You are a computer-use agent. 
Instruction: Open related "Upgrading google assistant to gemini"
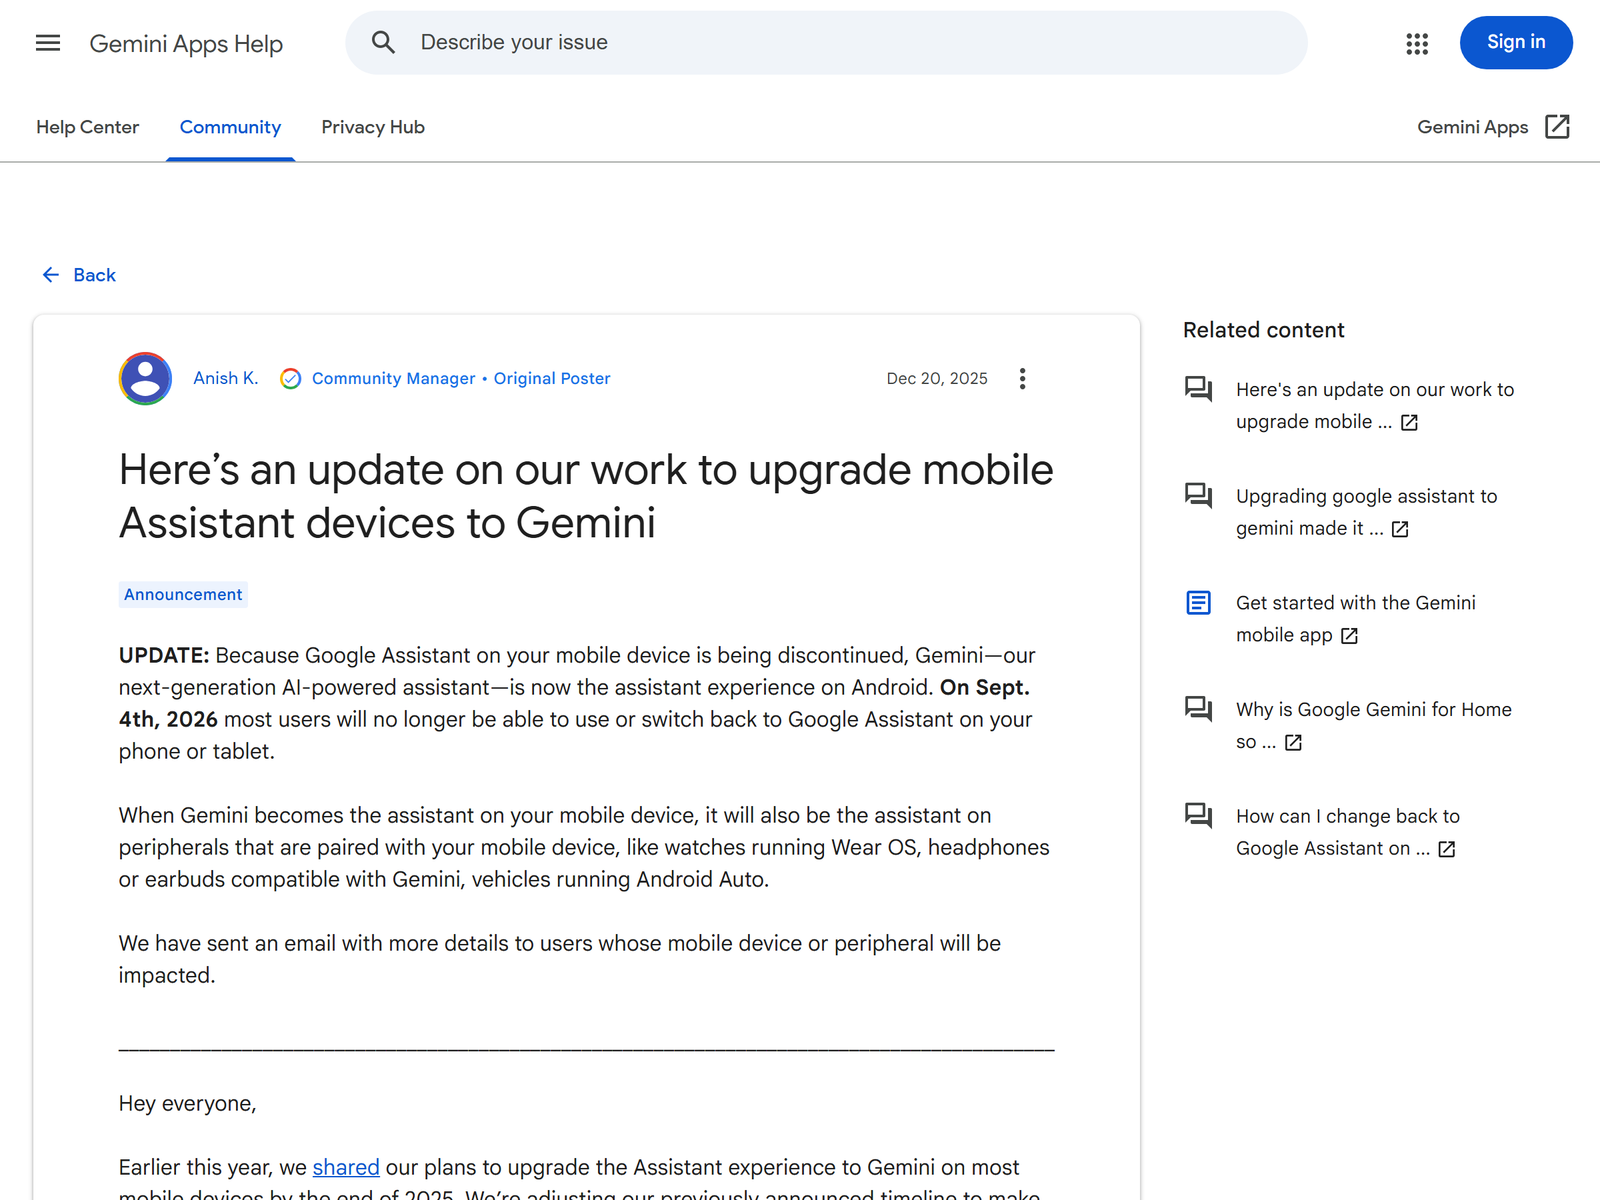[1366, 512]
